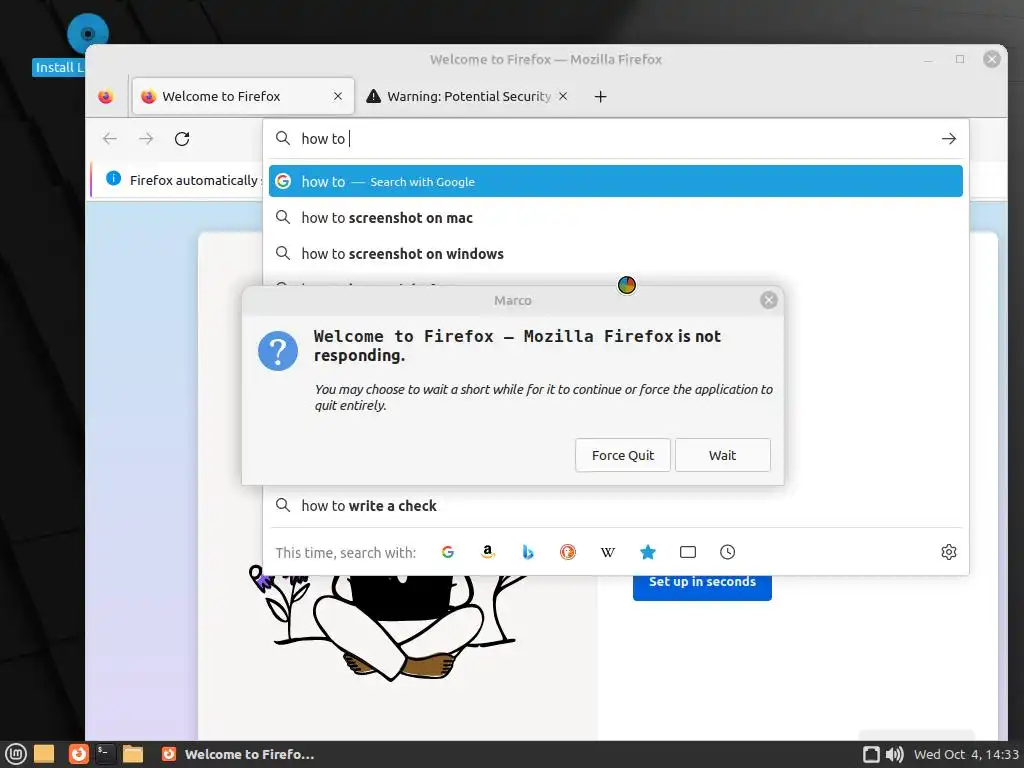Screen dimensions: 1024x768
Task: Choose 'how to write a check' suggestion
Action: [x=616, y=505]
